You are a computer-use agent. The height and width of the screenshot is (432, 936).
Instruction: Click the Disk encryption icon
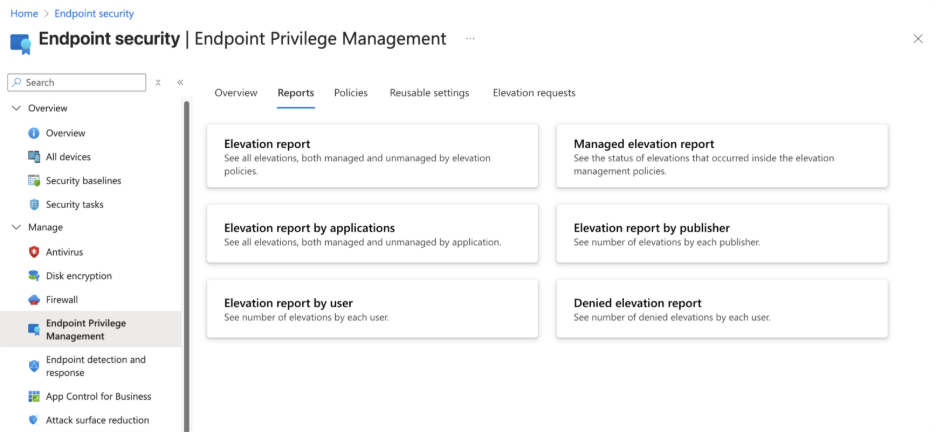click(x=34, y=276)
